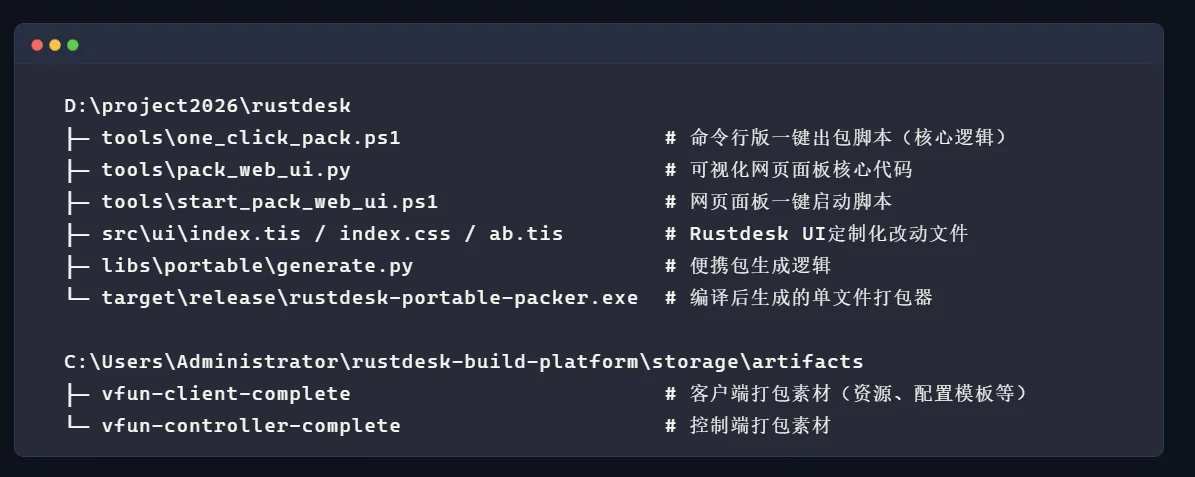This screenshot has width=1195, height=477.
Task: Click the Rustdesk UI定制化改动文件 comment
Action: [x=828, y=234]
